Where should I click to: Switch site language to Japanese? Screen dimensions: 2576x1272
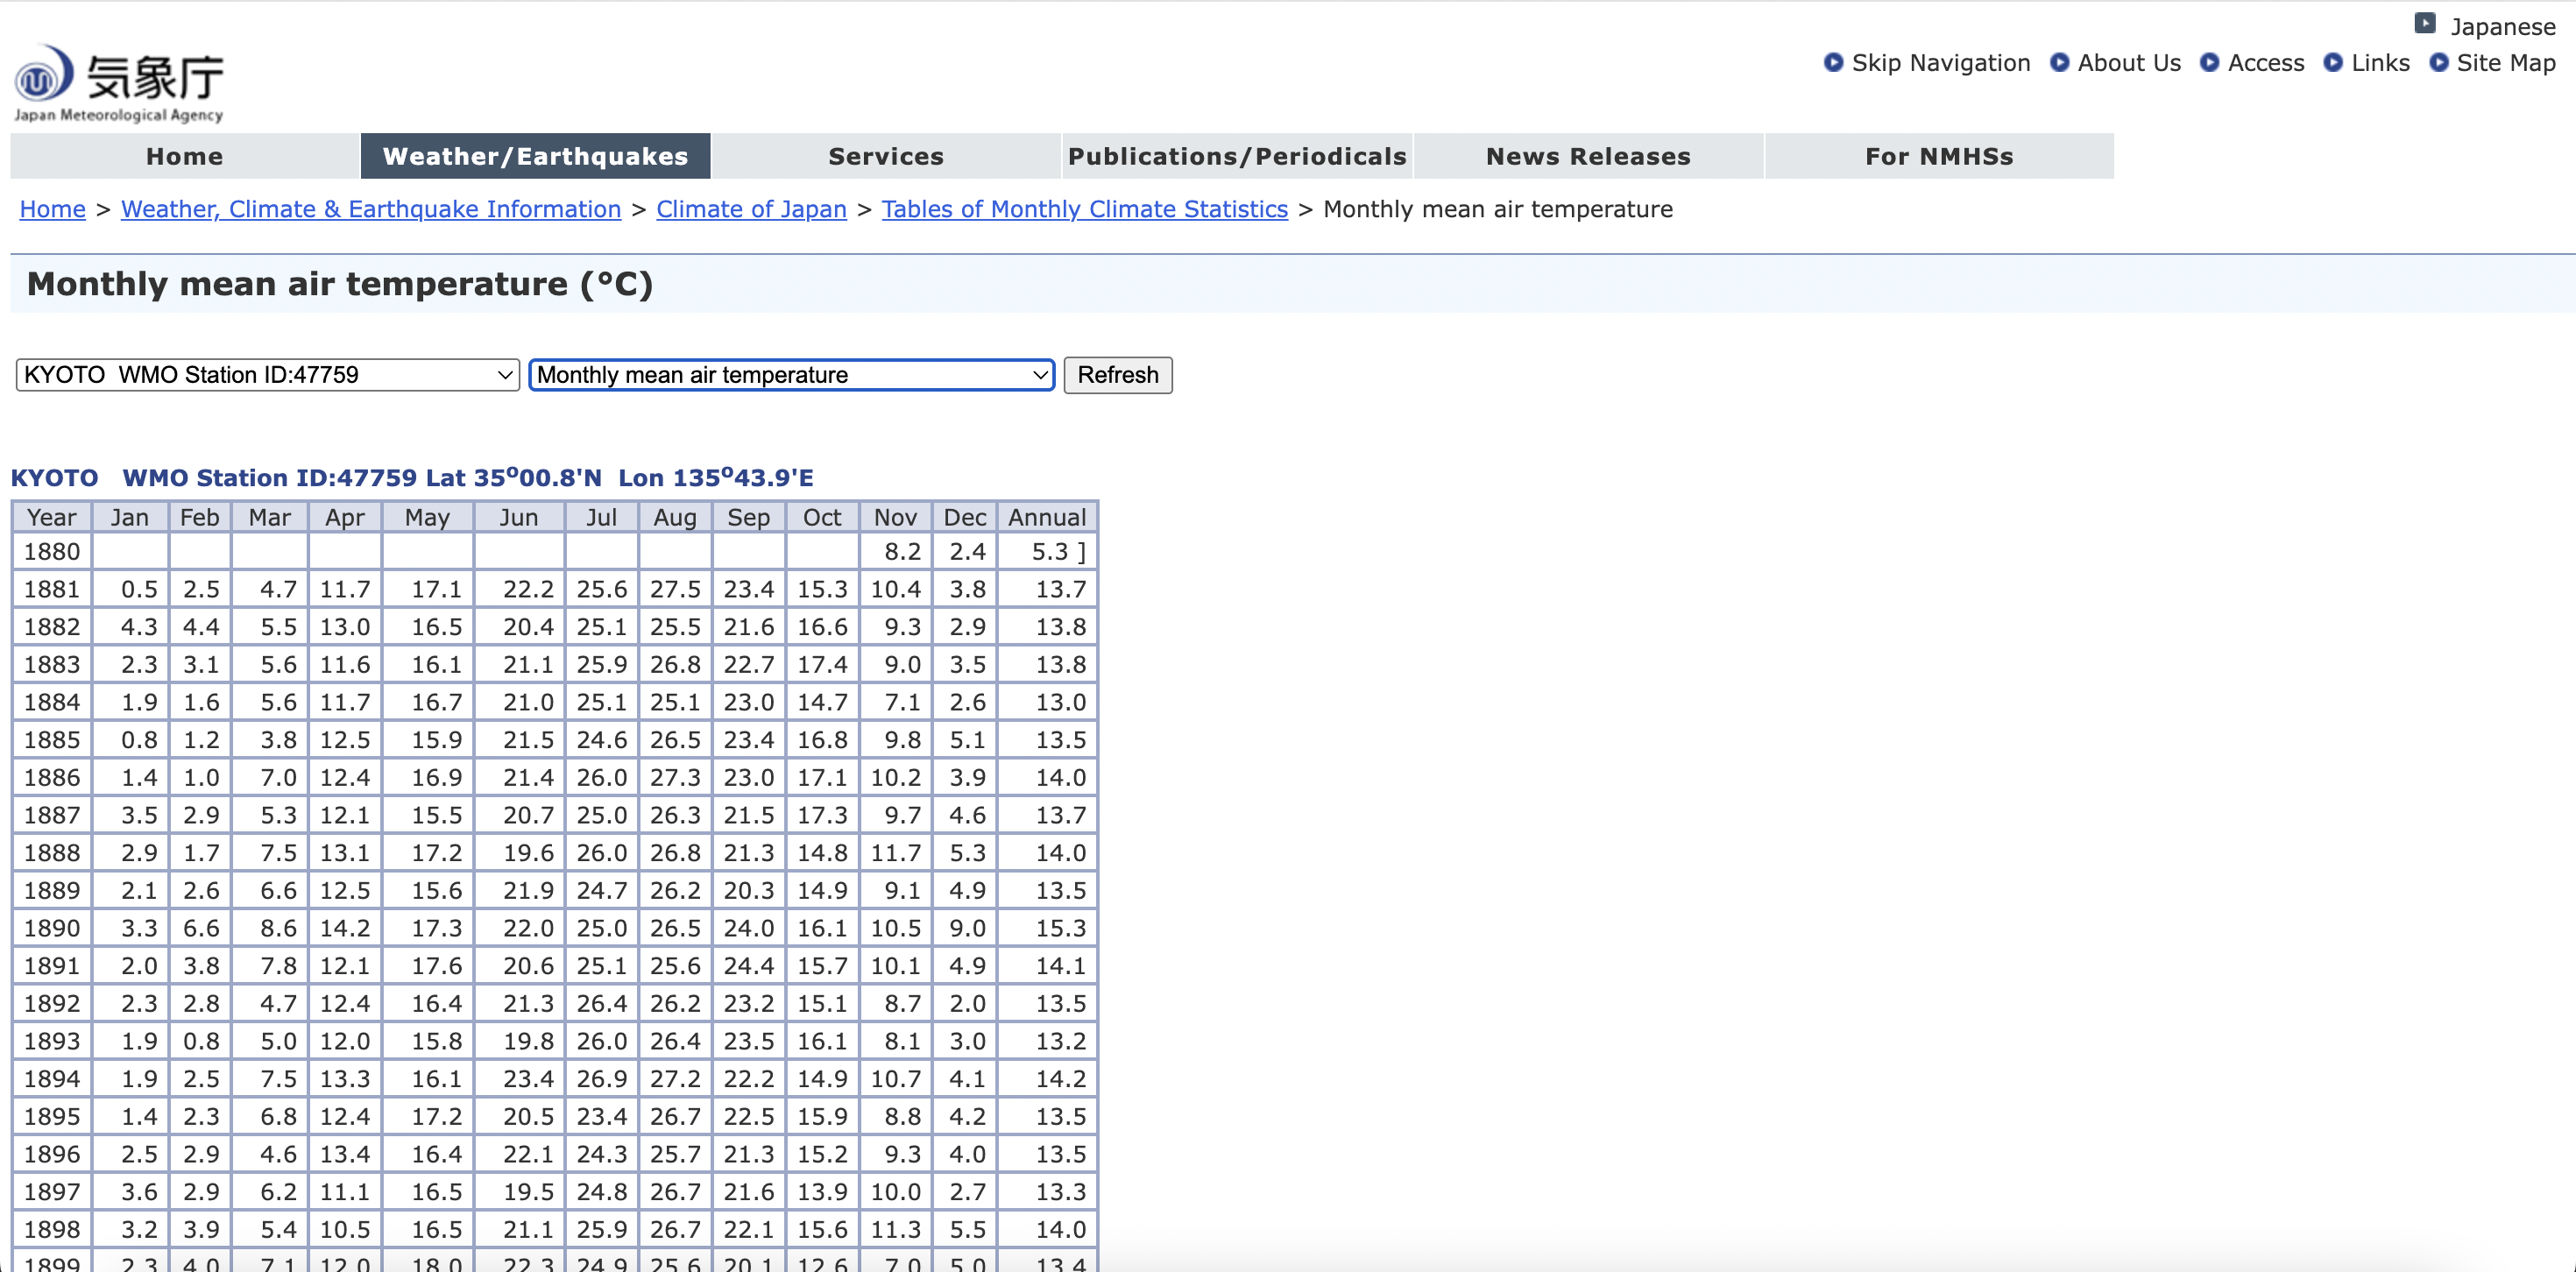click(x=2502, y=27)
